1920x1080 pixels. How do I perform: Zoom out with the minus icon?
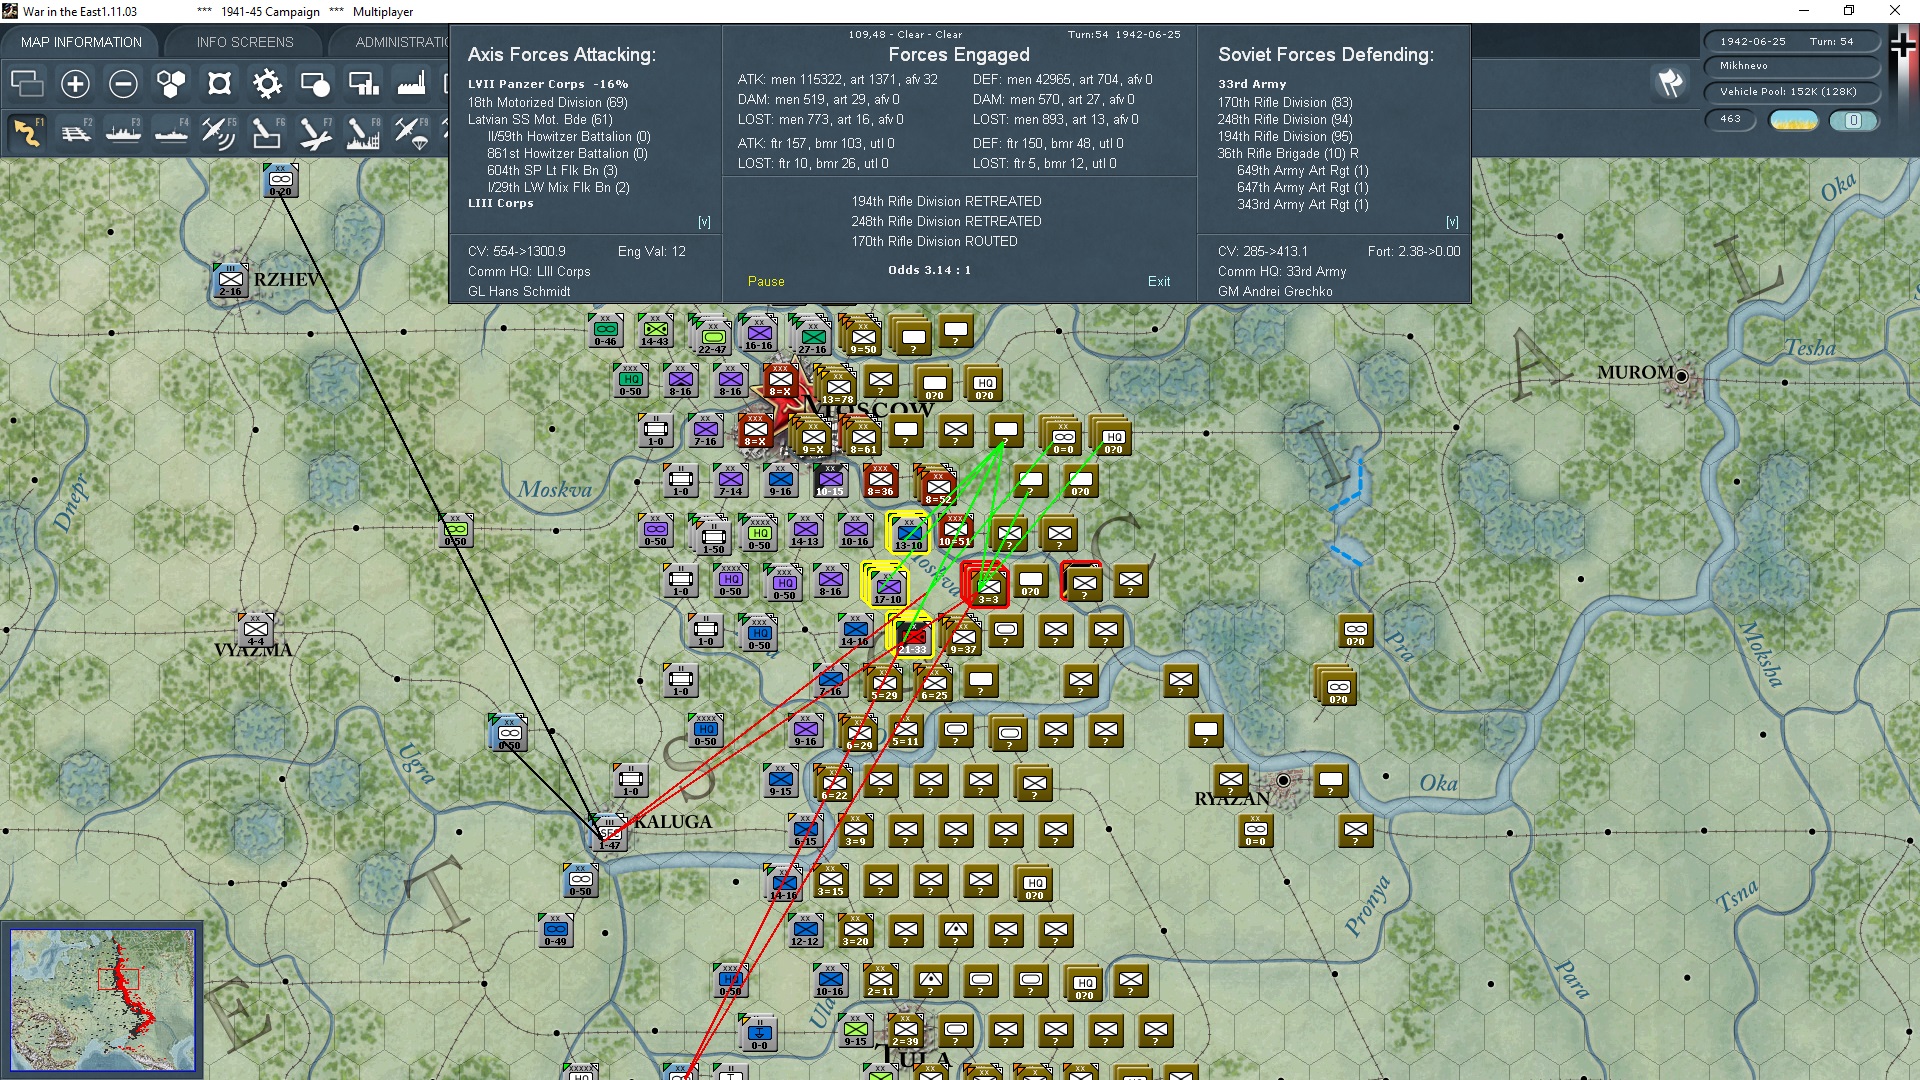pyautogui.click(x=123, y=84)
